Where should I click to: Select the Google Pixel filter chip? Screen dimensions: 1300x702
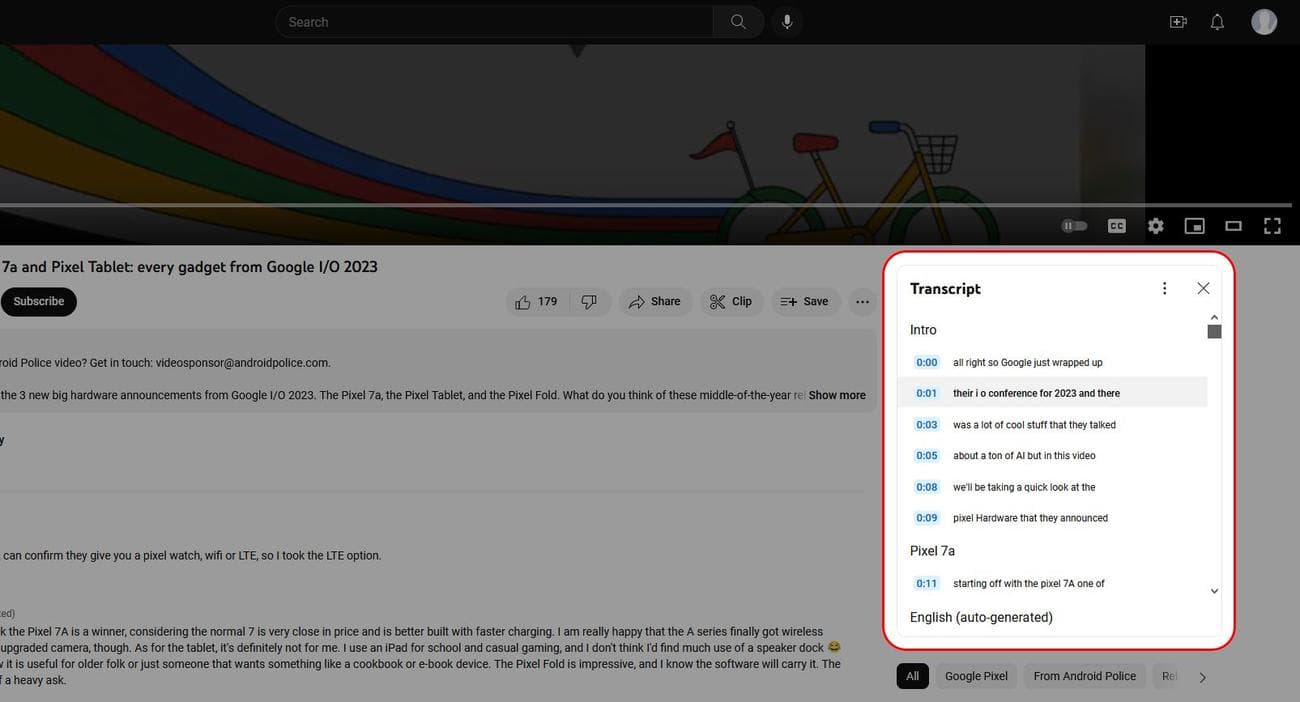point(976,676)
